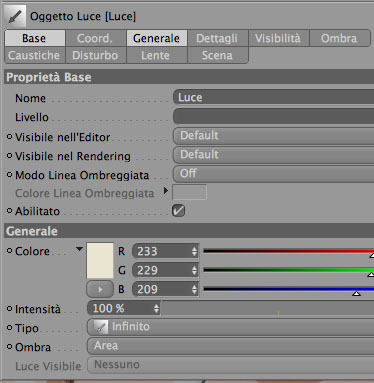Open the Dettagli tab
This screenshot has height=383, width=374.
click(218, 38)
